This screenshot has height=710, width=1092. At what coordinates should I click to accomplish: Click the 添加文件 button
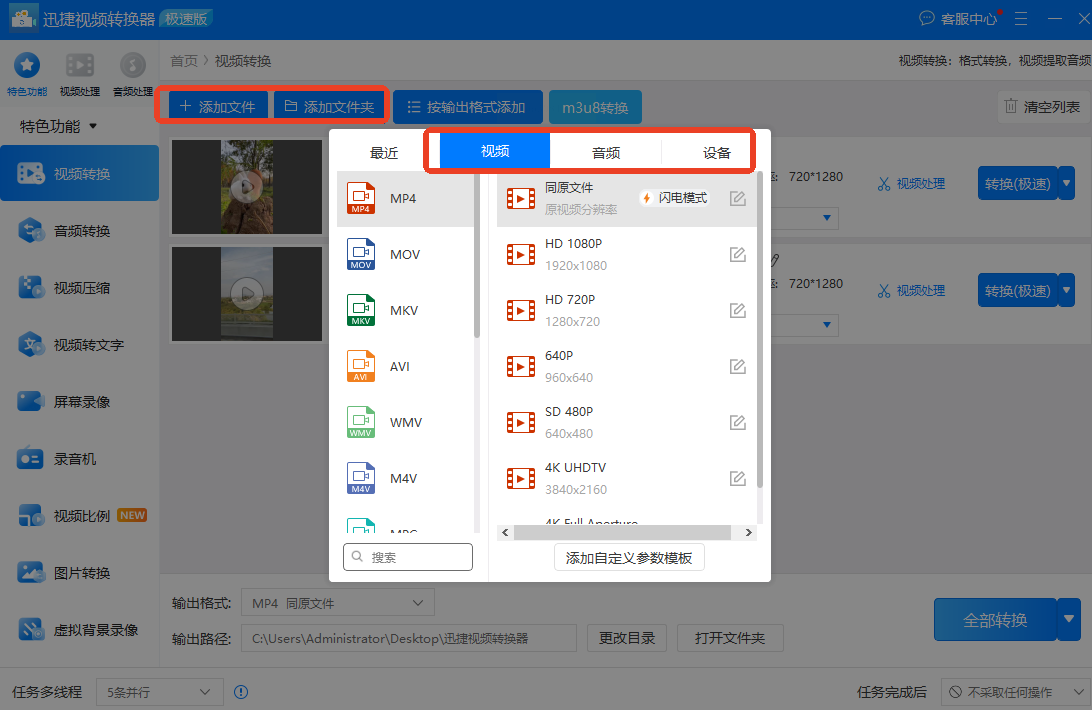[x=218, y=107]
